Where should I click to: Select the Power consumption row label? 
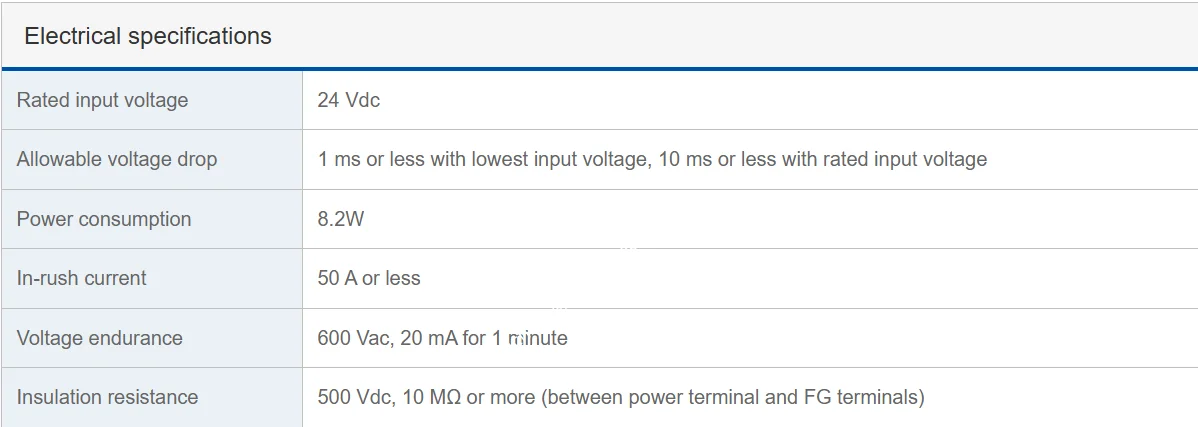tap(104, 219)
